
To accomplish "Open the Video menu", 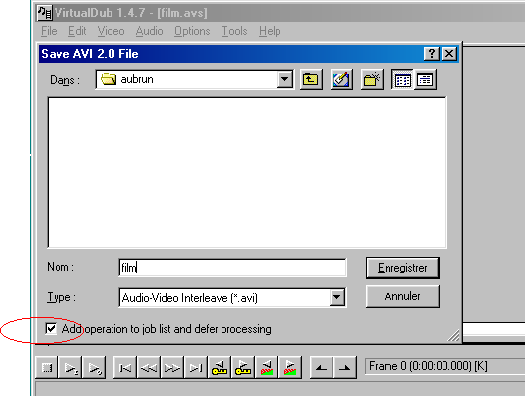I will coord(111,31).
